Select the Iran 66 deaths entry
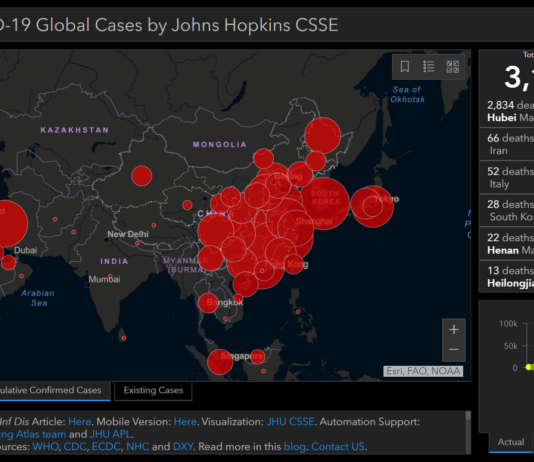Viewport: 534px width, 462px height. tap(507, 144)
